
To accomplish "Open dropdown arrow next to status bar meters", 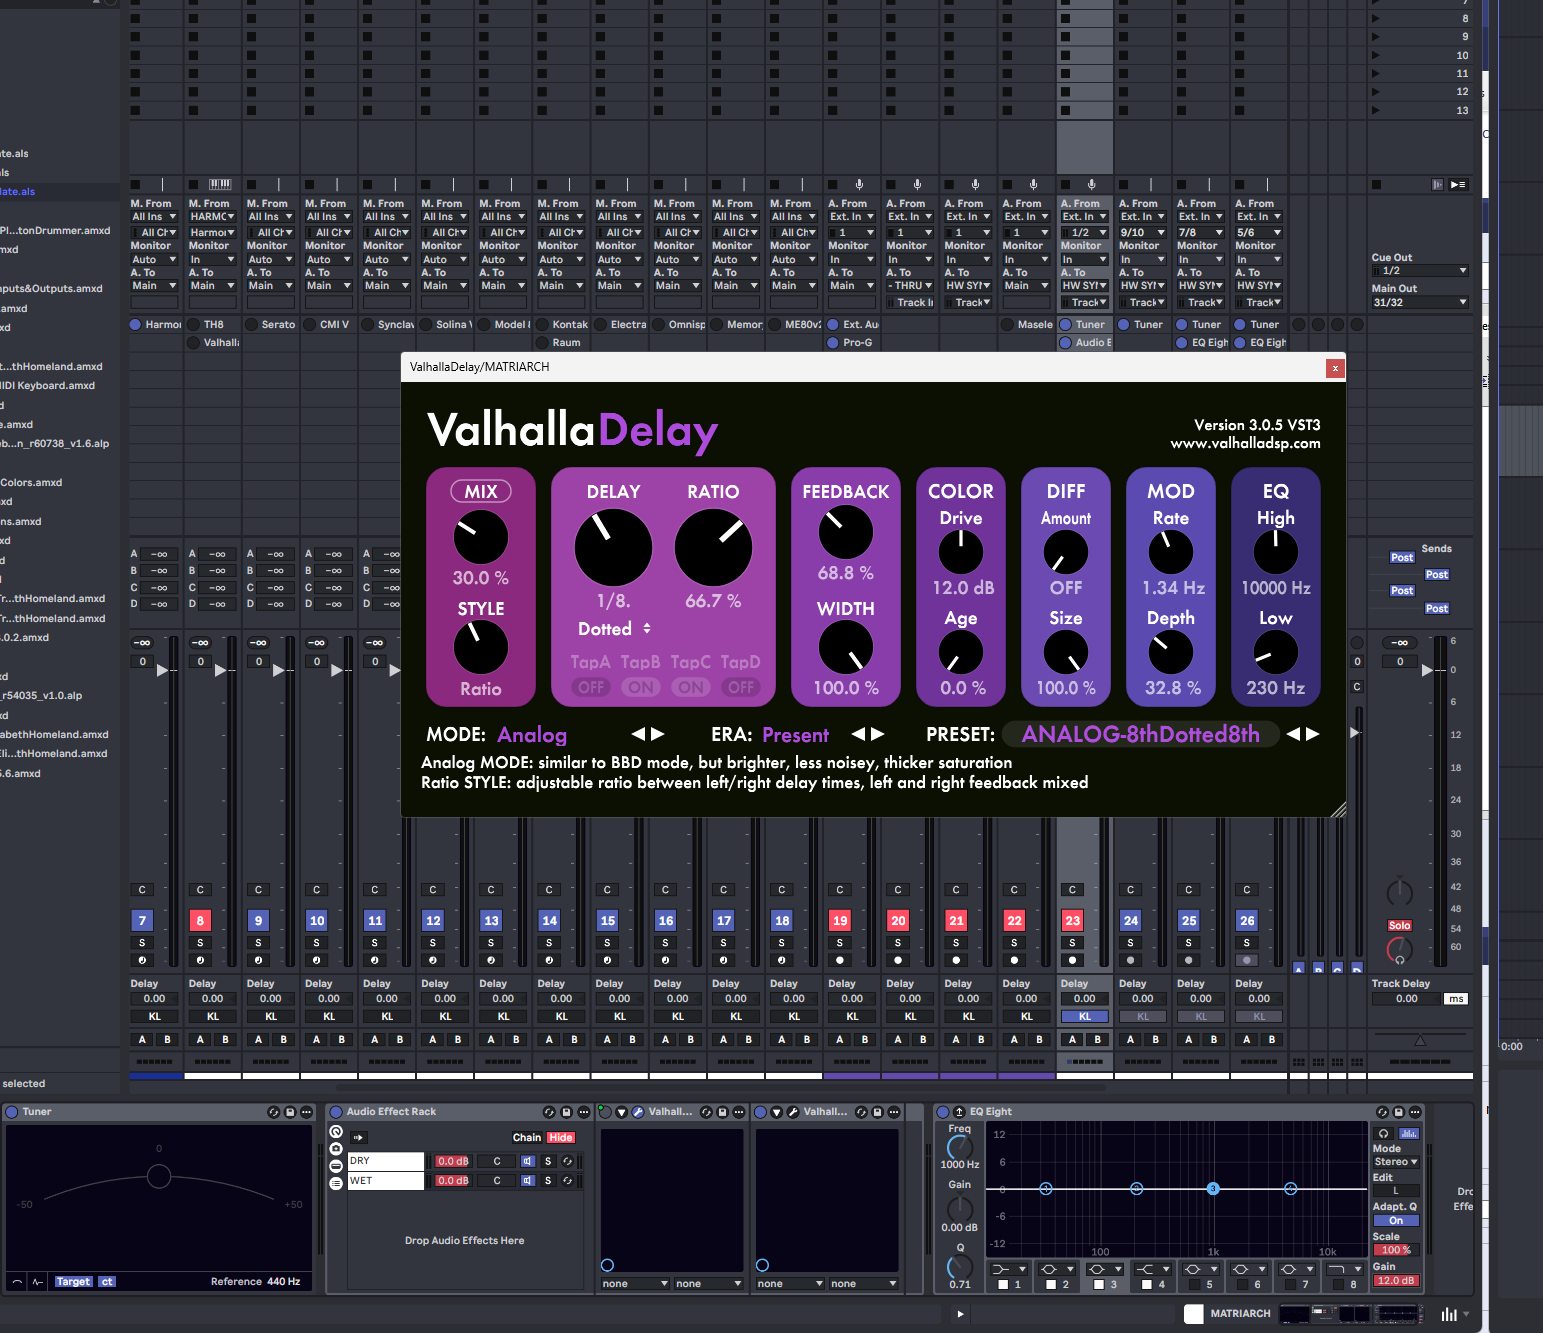I will click(x=1466, y=1314).
